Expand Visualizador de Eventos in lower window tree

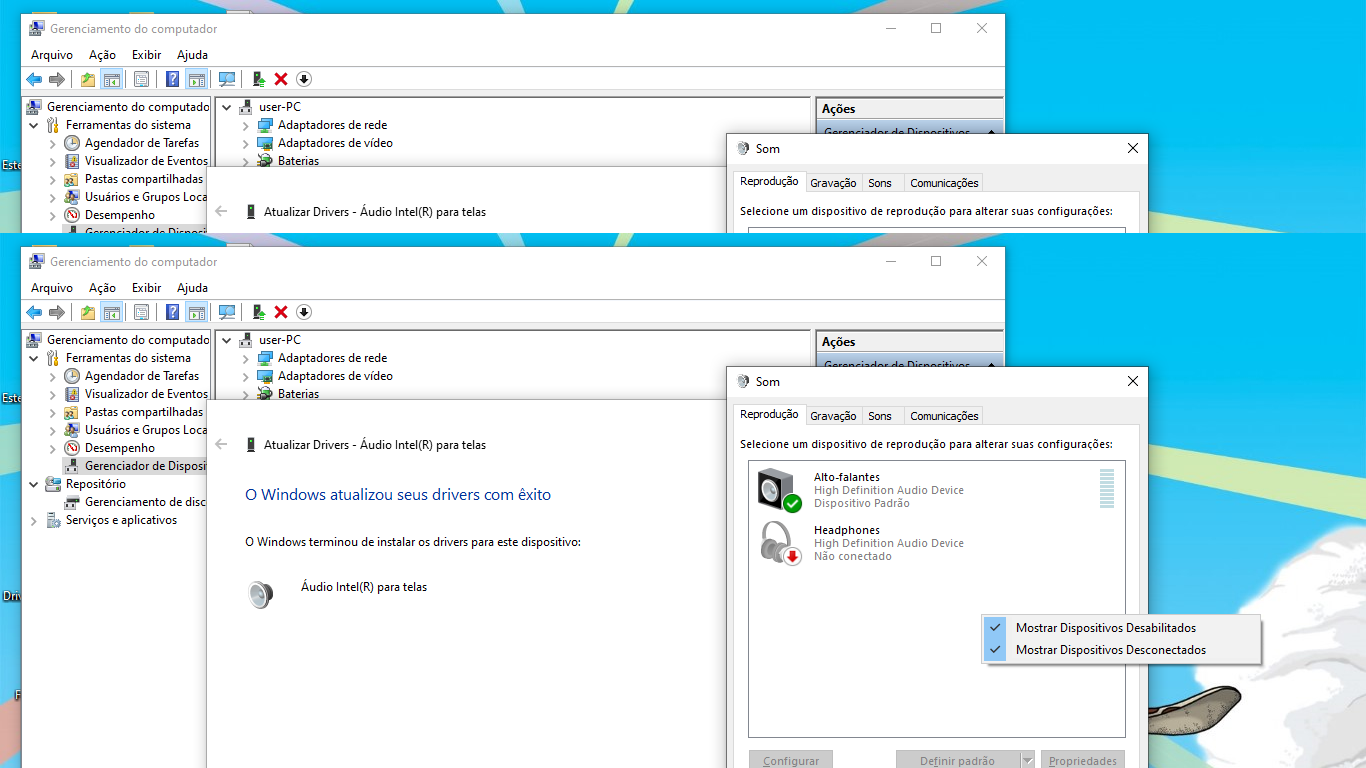pyautogui.click(x=53, y=394)
